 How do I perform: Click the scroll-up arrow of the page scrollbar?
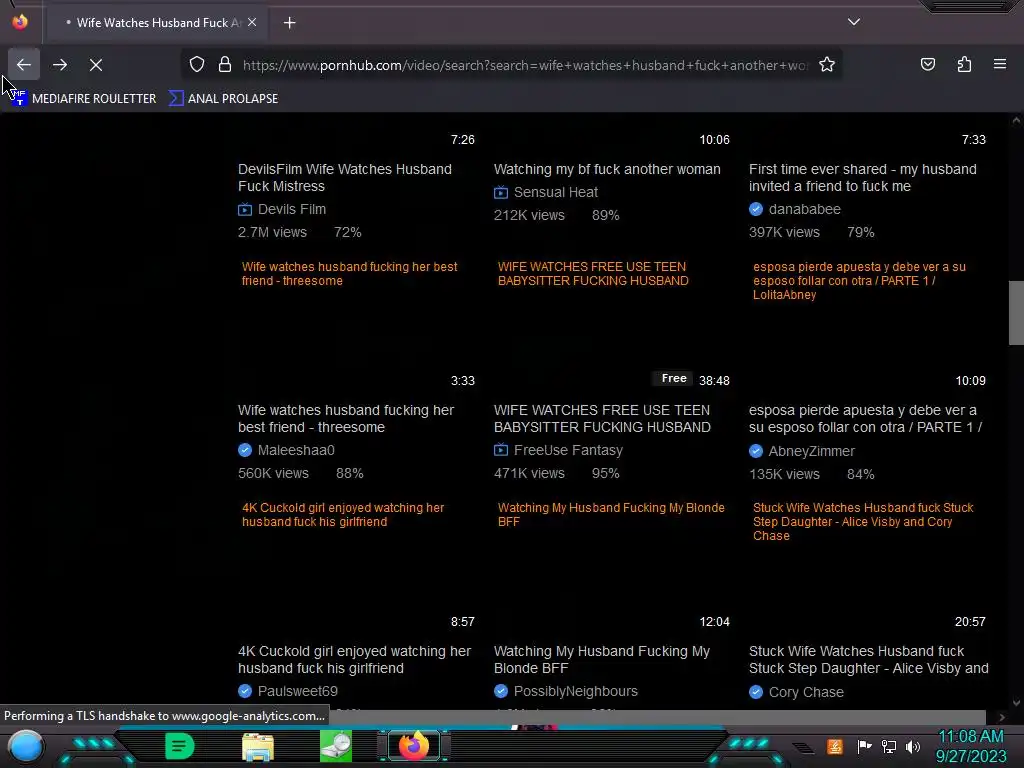click(x=1016, y=120)
